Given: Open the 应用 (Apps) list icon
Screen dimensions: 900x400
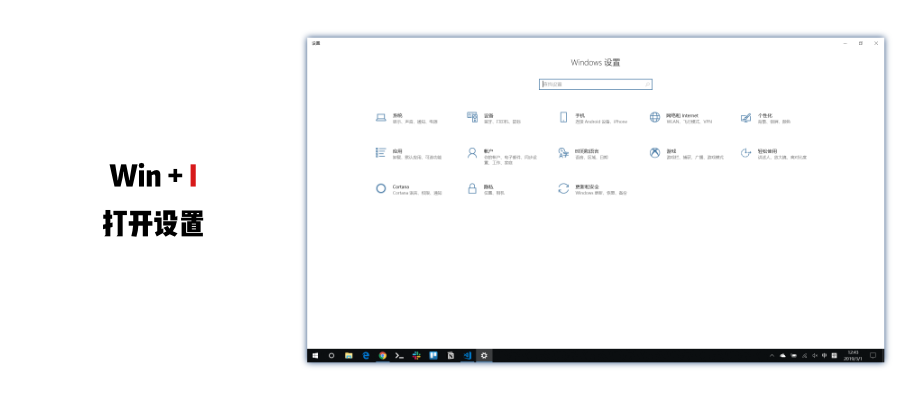Looking at the screenshot, I should pos(381,153).
